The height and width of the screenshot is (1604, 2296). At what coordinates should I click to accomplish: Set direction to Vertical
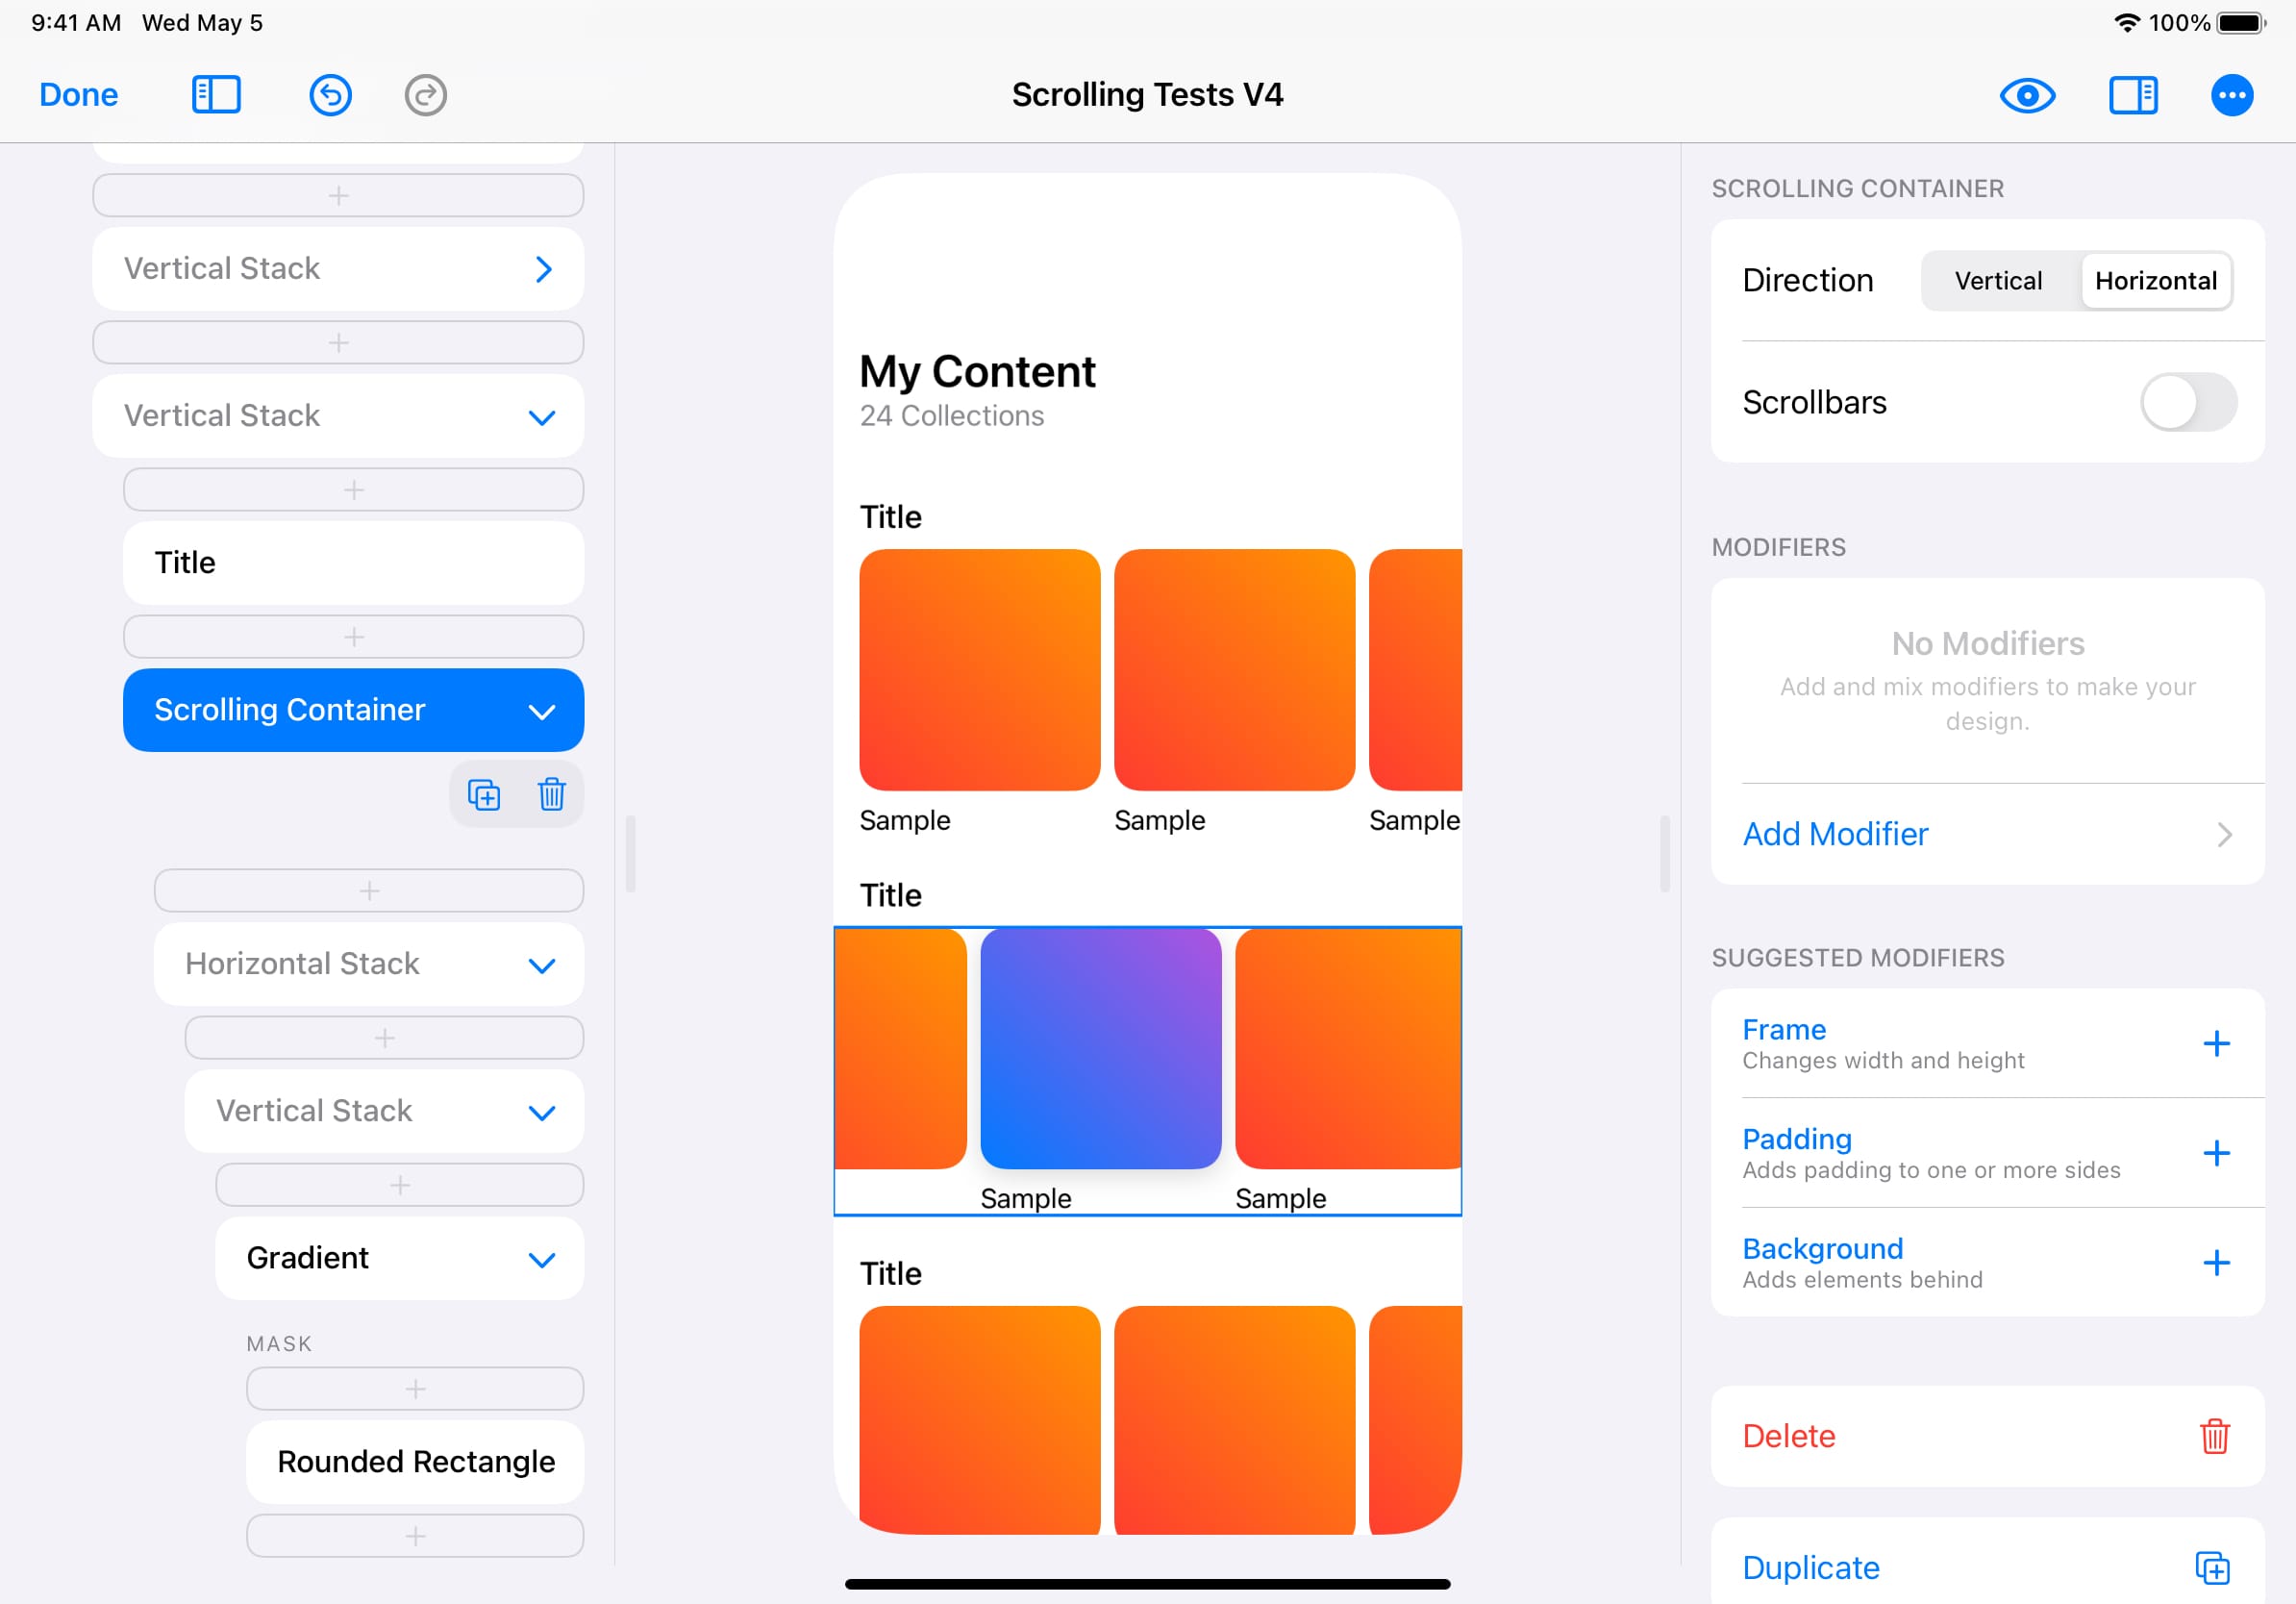[x=1997, y=281]
